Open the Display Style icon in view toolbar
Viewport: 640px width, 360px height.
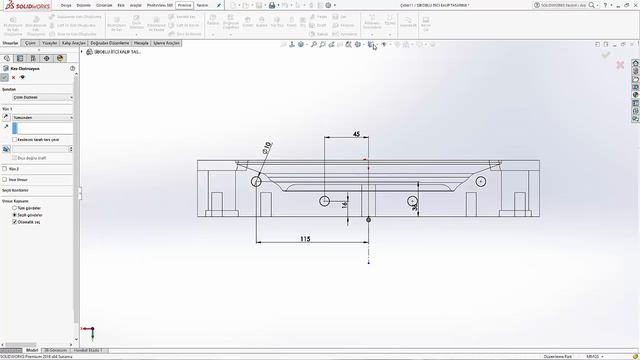pyautogui.click(x=371, y=44)
